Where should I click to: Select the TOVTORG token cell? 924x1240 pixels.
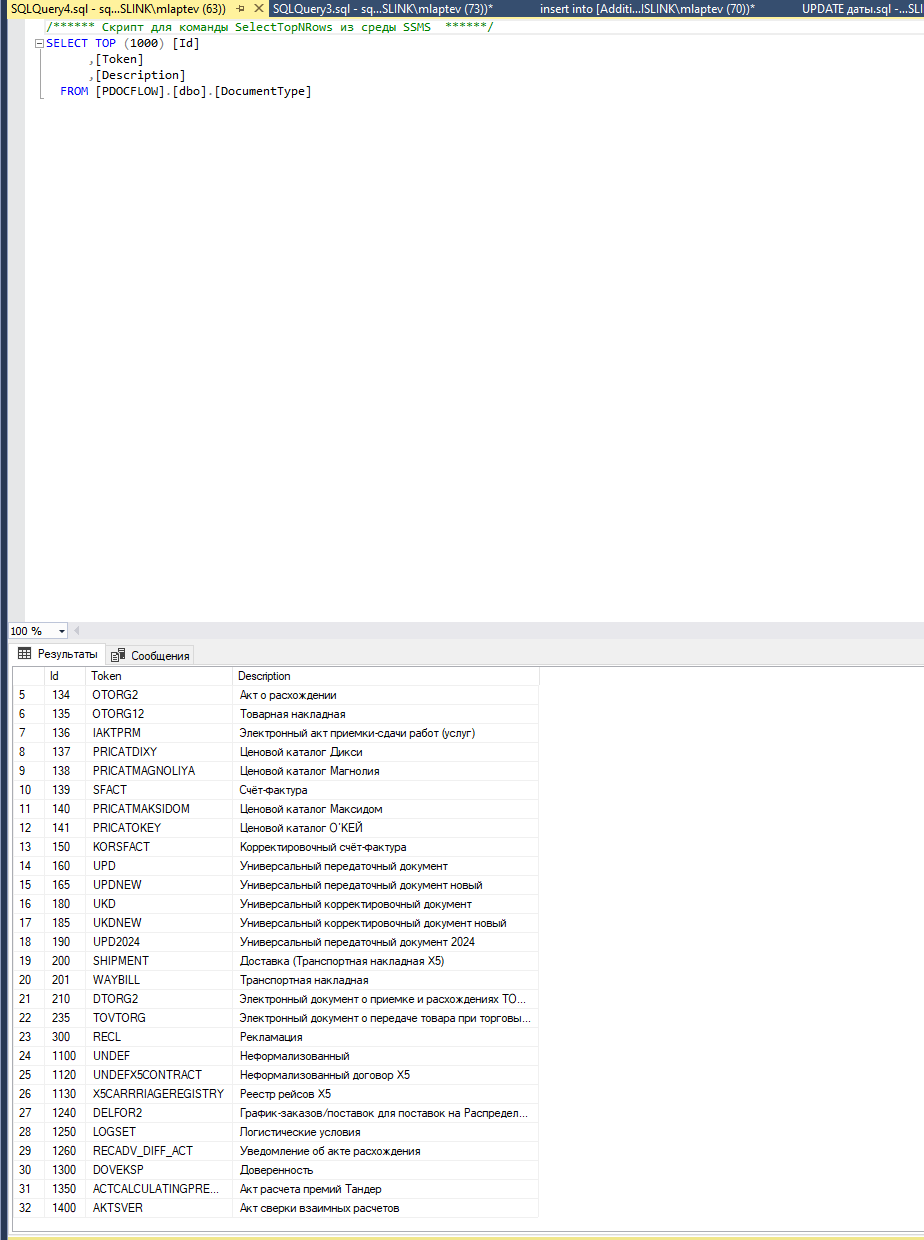159,1018
